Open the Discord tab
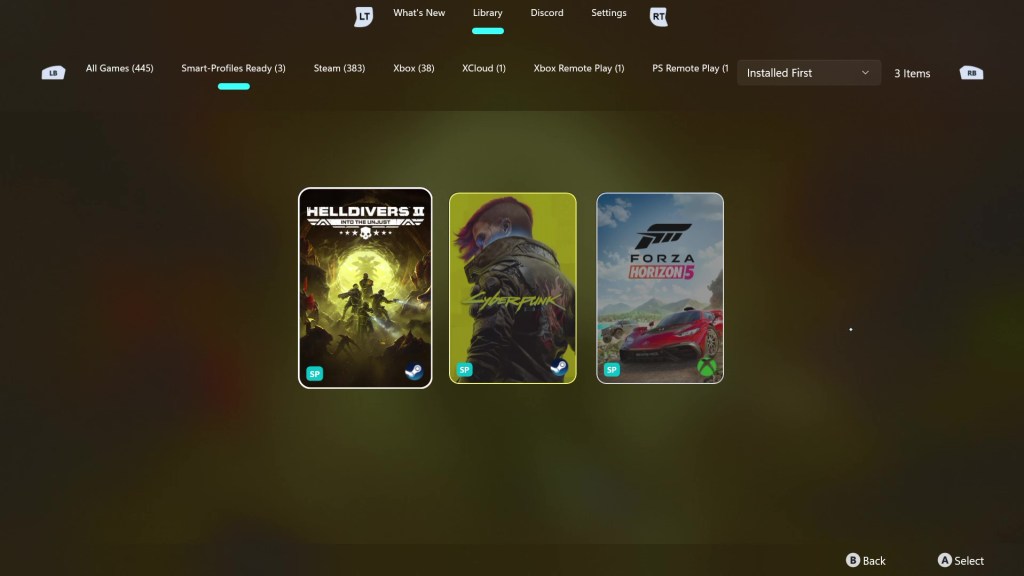Viewport: 1024px width, 576px height. [546, 13]
